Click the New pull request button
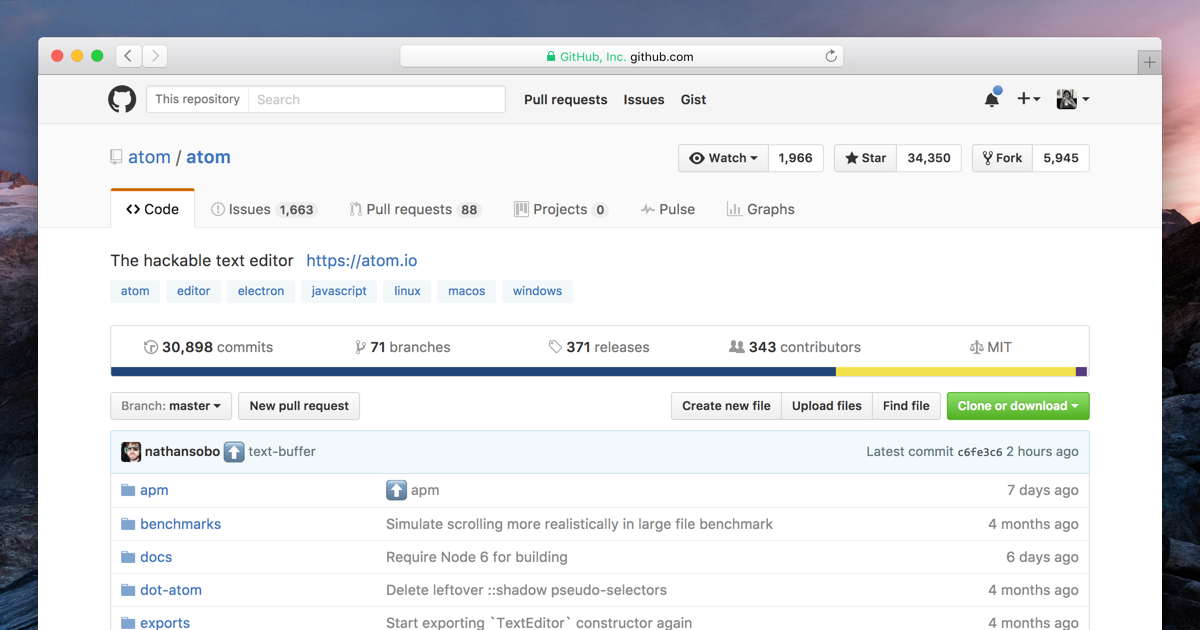Viewport: 1200px width, 630px height. [x=298, y=406]
